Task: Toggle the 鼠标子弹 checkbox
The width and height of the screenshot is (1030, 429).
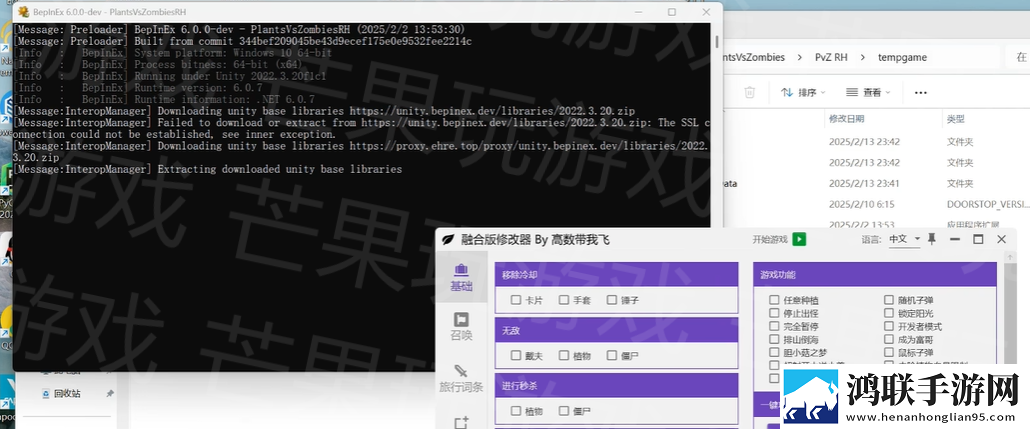Action: tap(888, 353)
